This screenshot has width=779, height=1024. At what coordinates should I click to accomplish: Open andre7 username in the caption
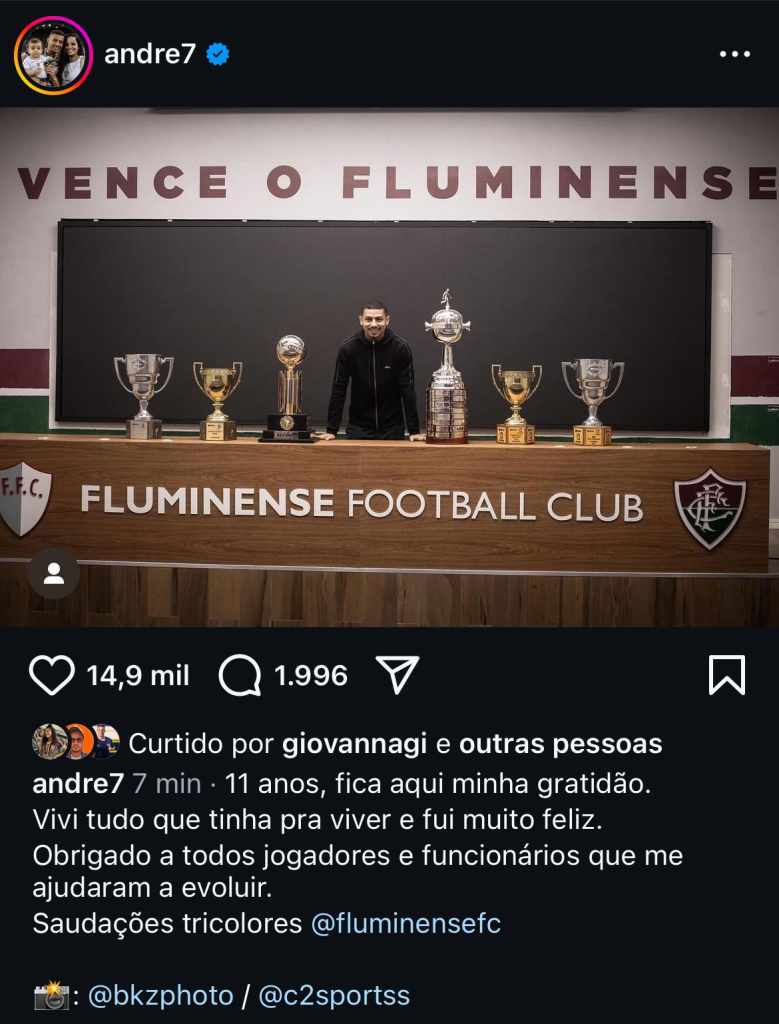[78, 784]
